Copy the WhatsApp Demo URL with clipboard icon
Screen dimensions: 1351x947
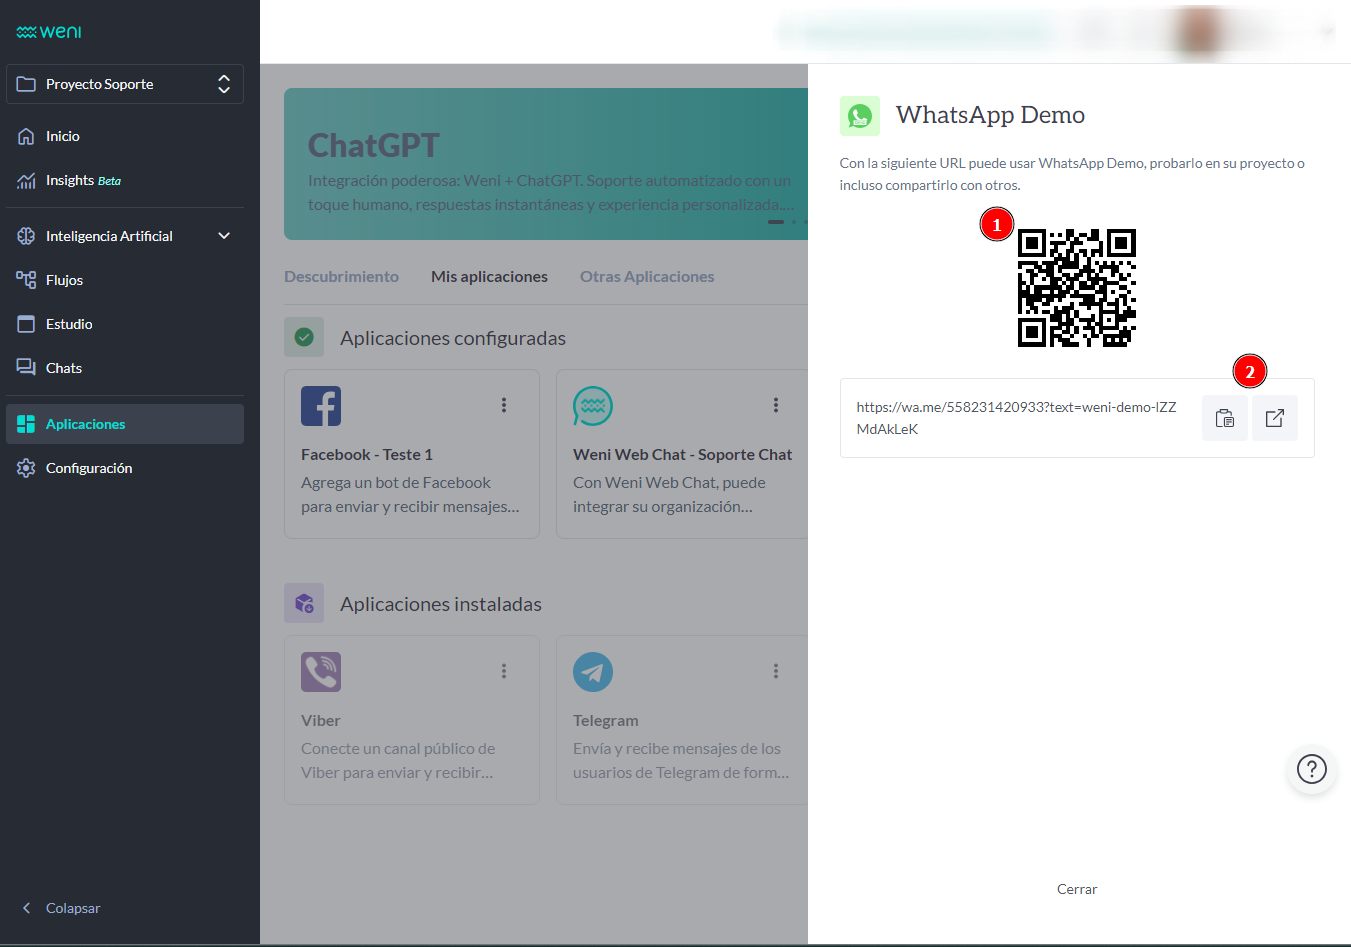click(x=1225, y=418)
